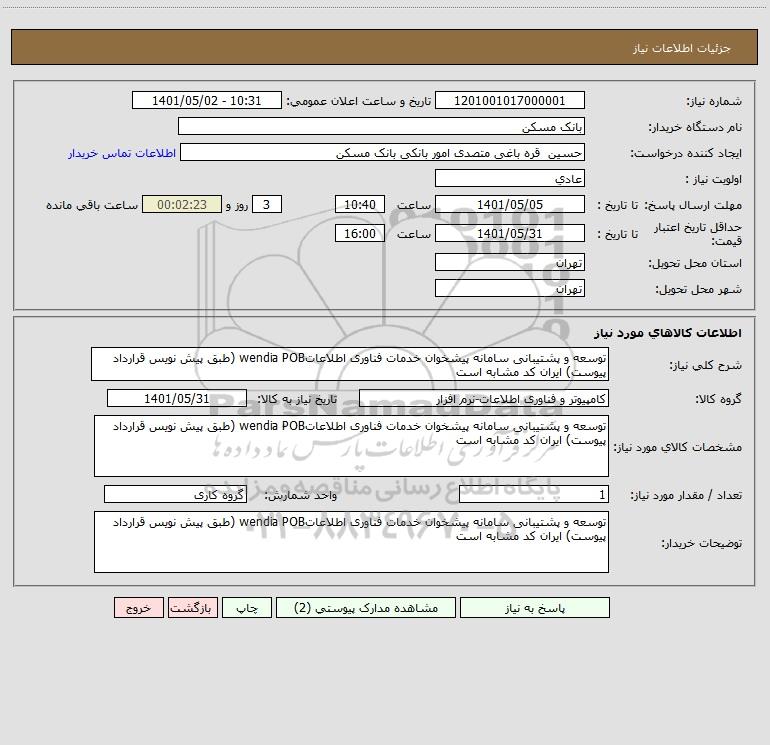Click the خروج exit button
The height and width of the screenshot is (745, 770).
pos(138,607)
